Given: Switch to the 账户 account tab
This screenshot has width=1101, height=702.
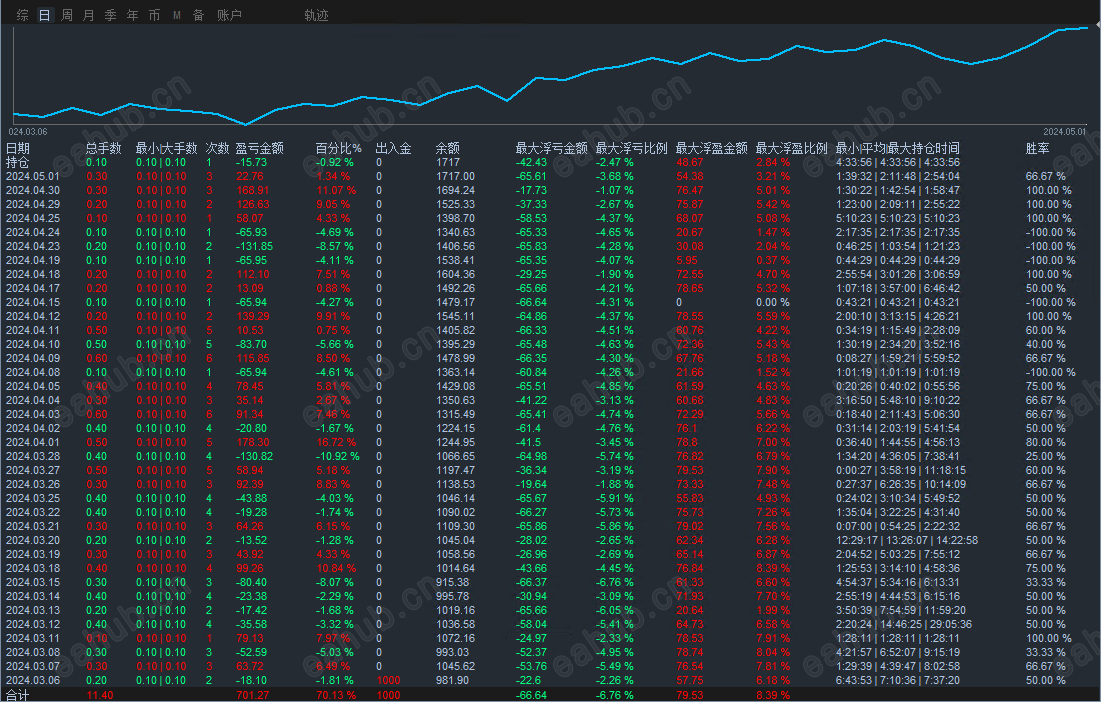Looking at the screenshot, I should click(229, 15).
